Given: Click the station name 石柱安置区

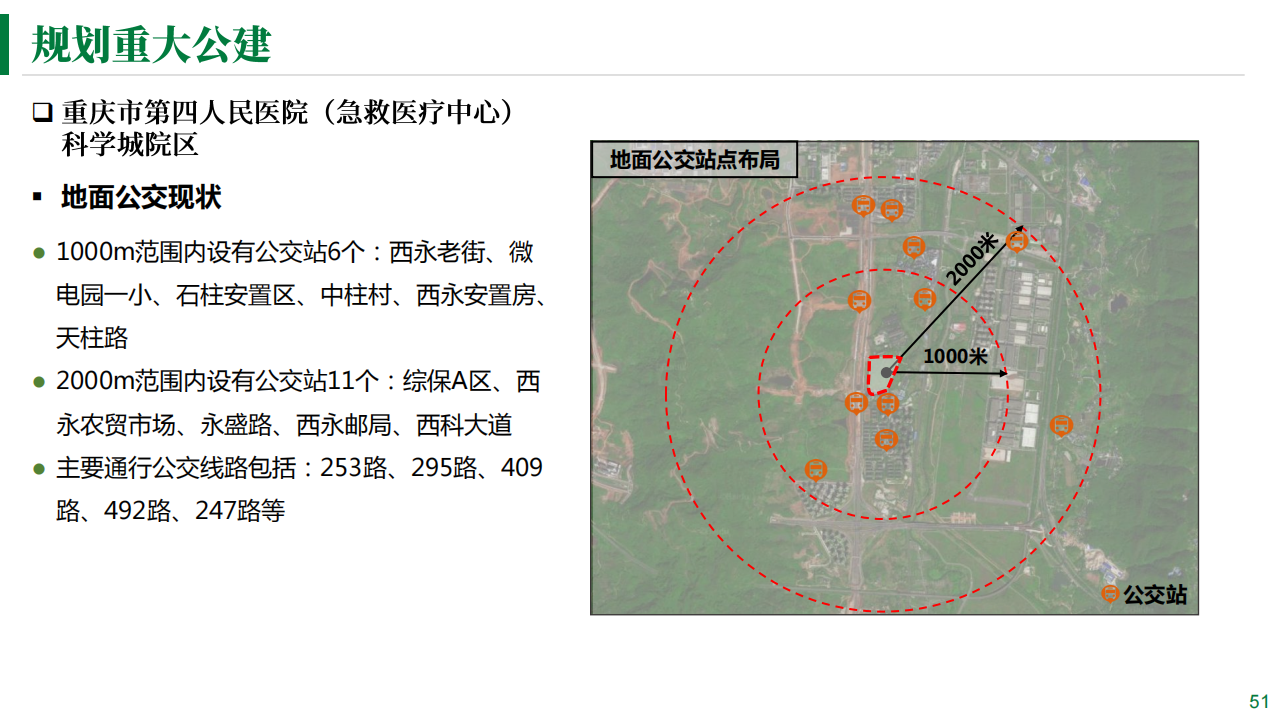Looking at the screenshot, I should (237, 295).
